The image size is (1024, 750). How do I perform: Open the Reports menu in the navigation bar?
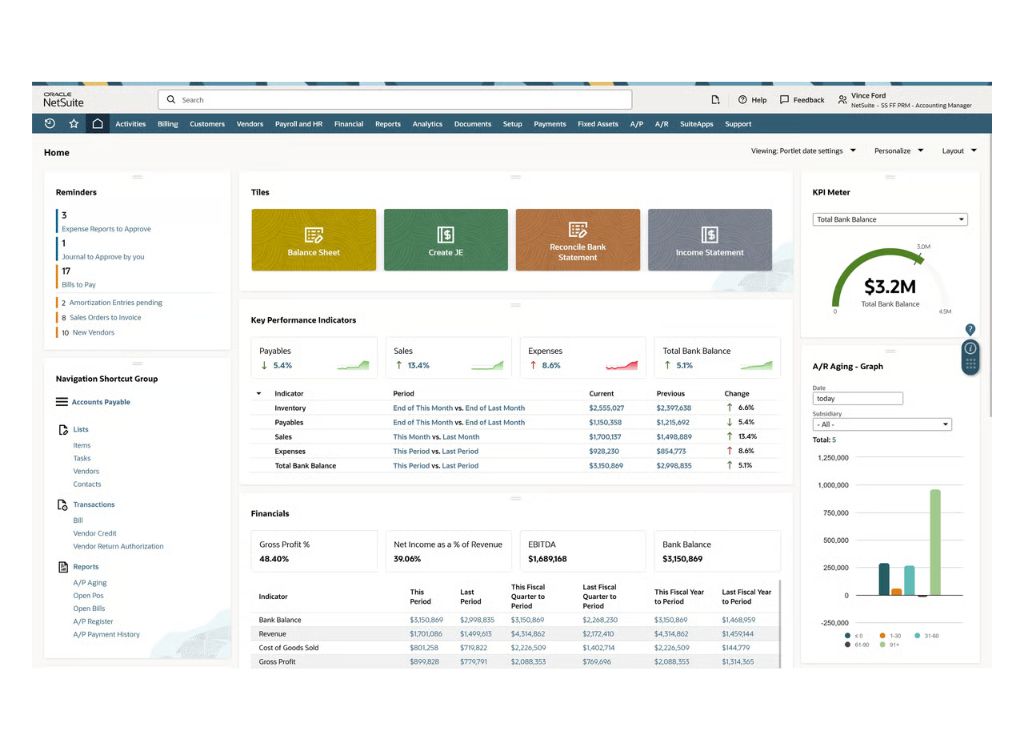coord(387,124)
